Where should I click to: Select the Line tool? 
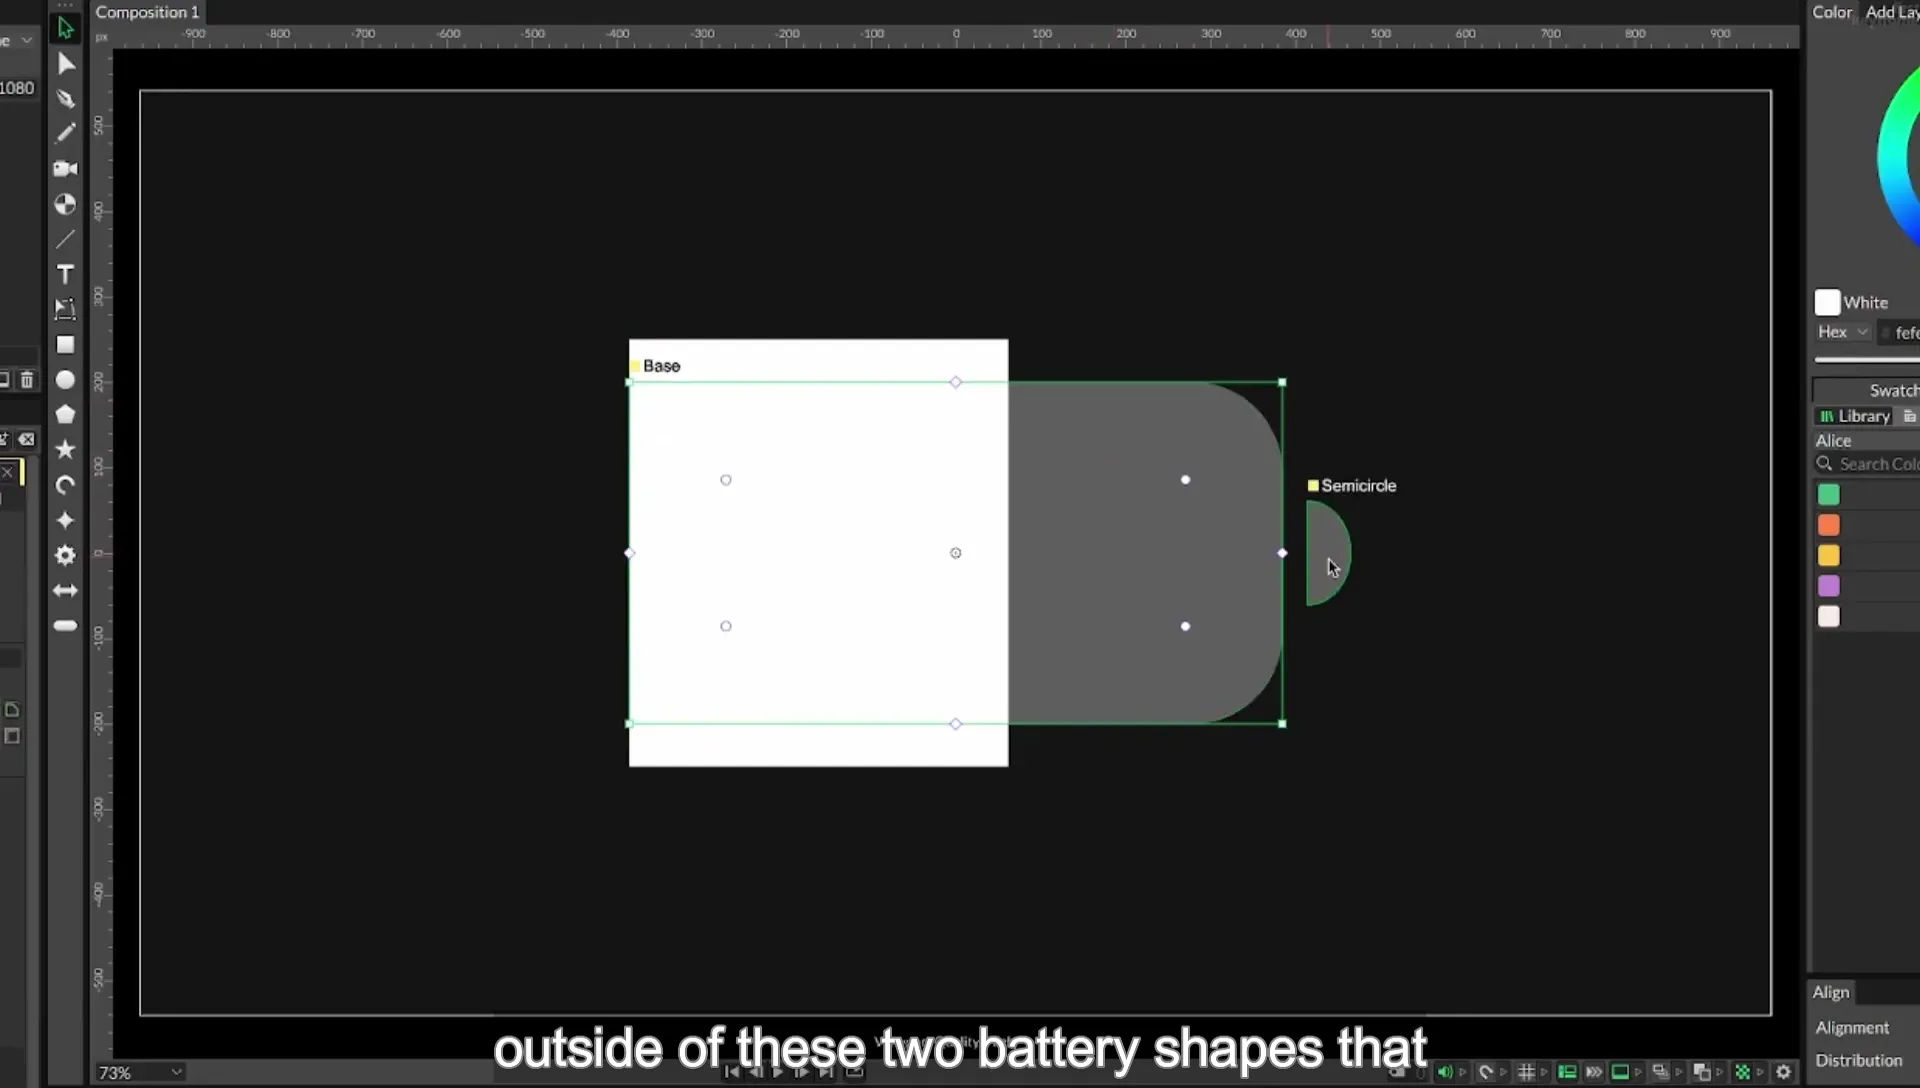(x=65, y=240)
